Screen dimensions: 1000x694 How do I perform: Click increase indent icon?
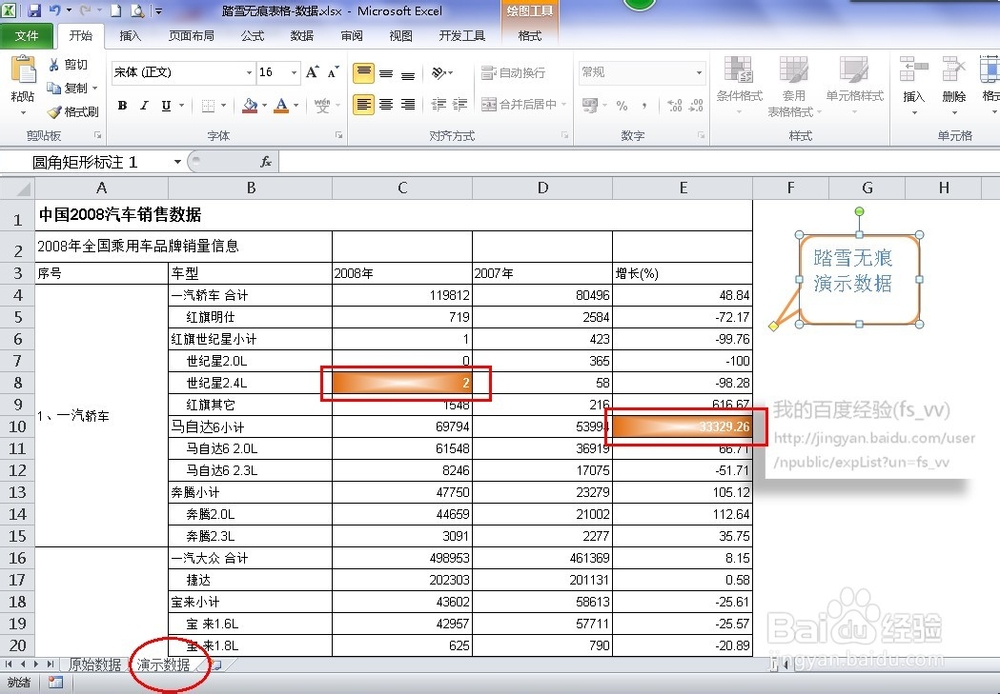pos(460,104)
